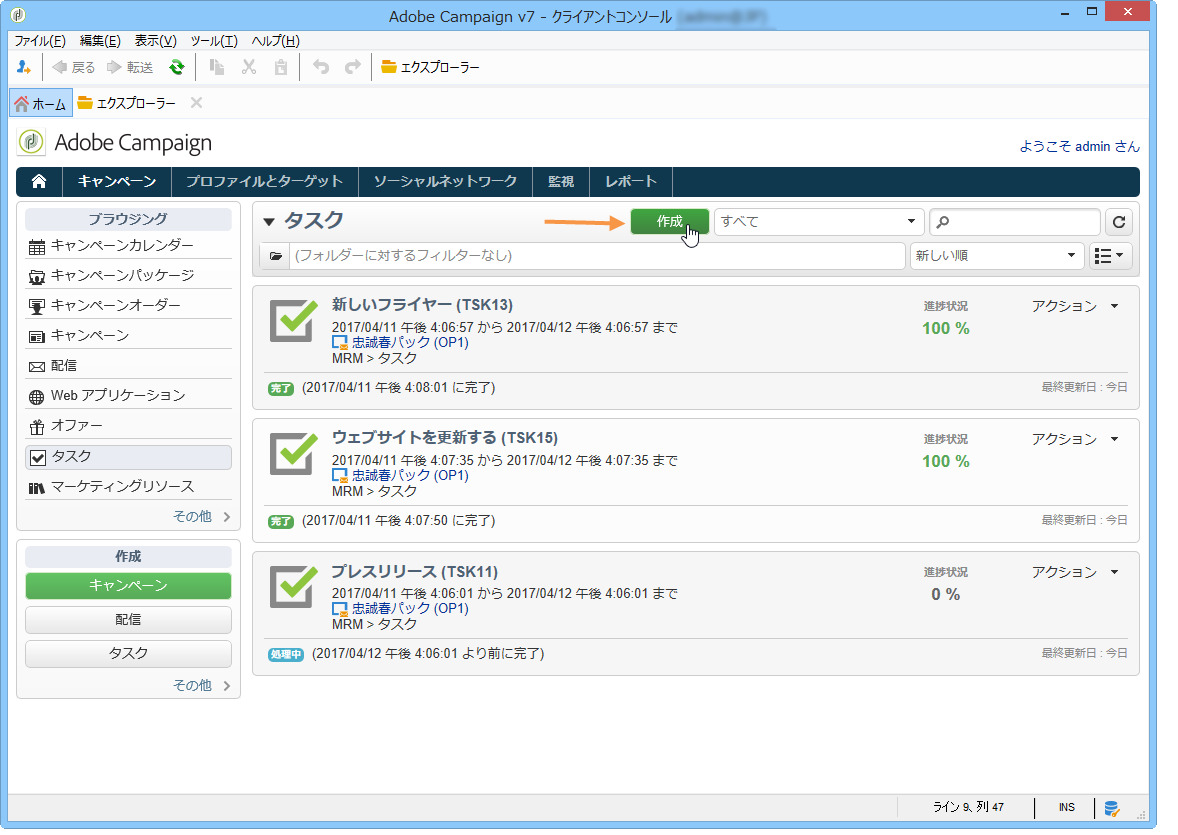Click the refresh list button
The image size is (1178, 835).
[1119, 222]
